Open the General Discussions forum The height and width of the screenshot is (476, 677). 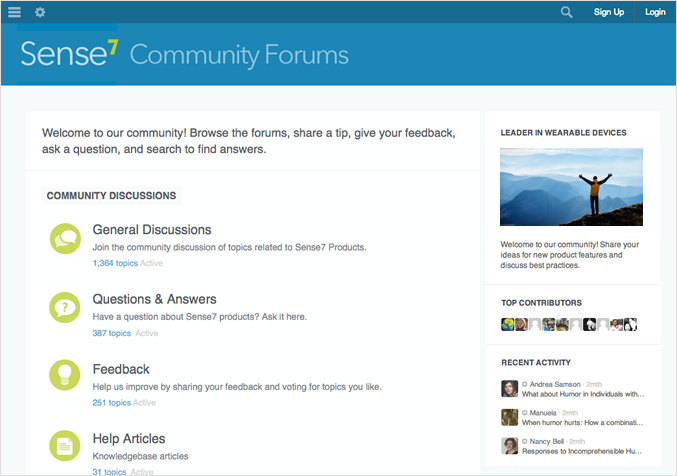(x=152, y=230)
